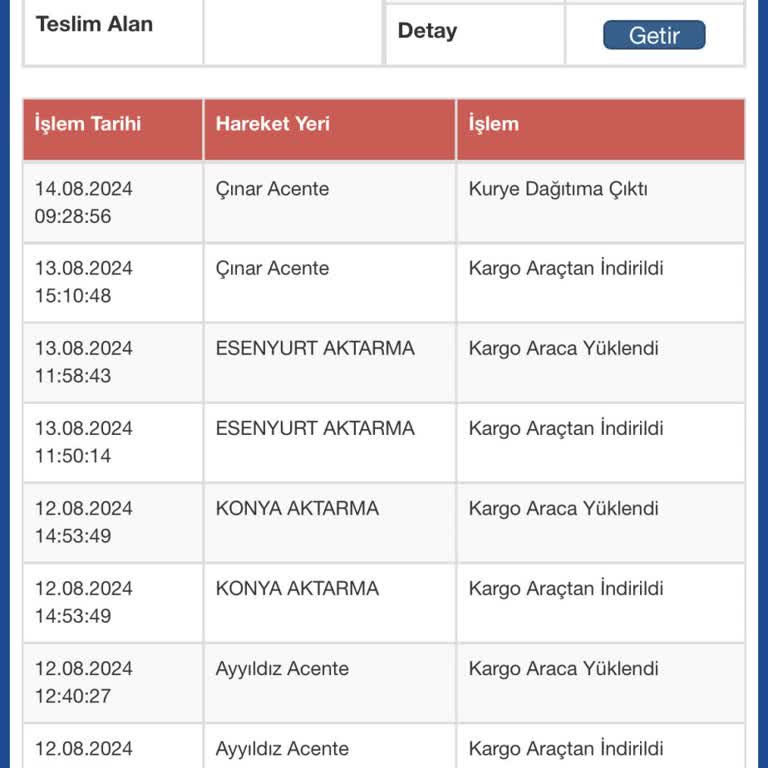
Task: Click the İşlem column header
Action: click(x=494, y=125)
